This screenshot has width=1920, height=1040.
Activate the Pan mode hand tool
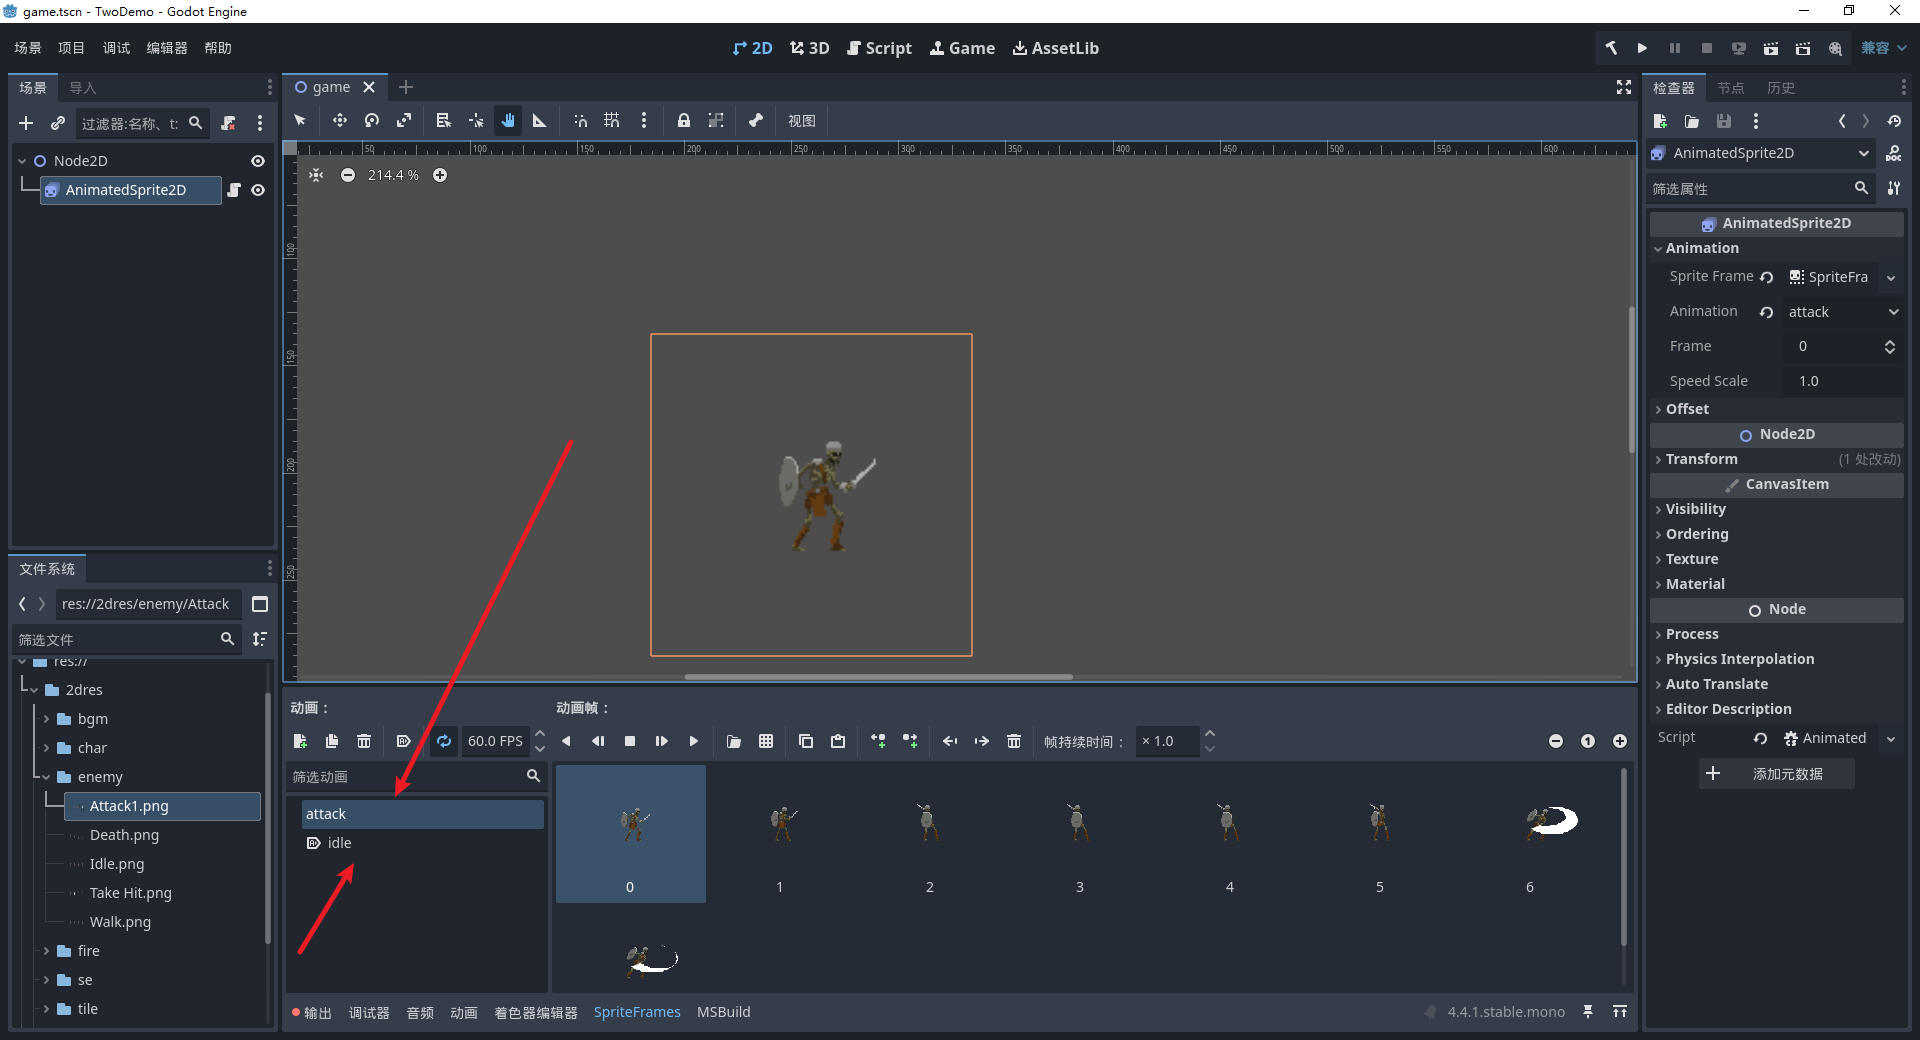click(508, 121)
